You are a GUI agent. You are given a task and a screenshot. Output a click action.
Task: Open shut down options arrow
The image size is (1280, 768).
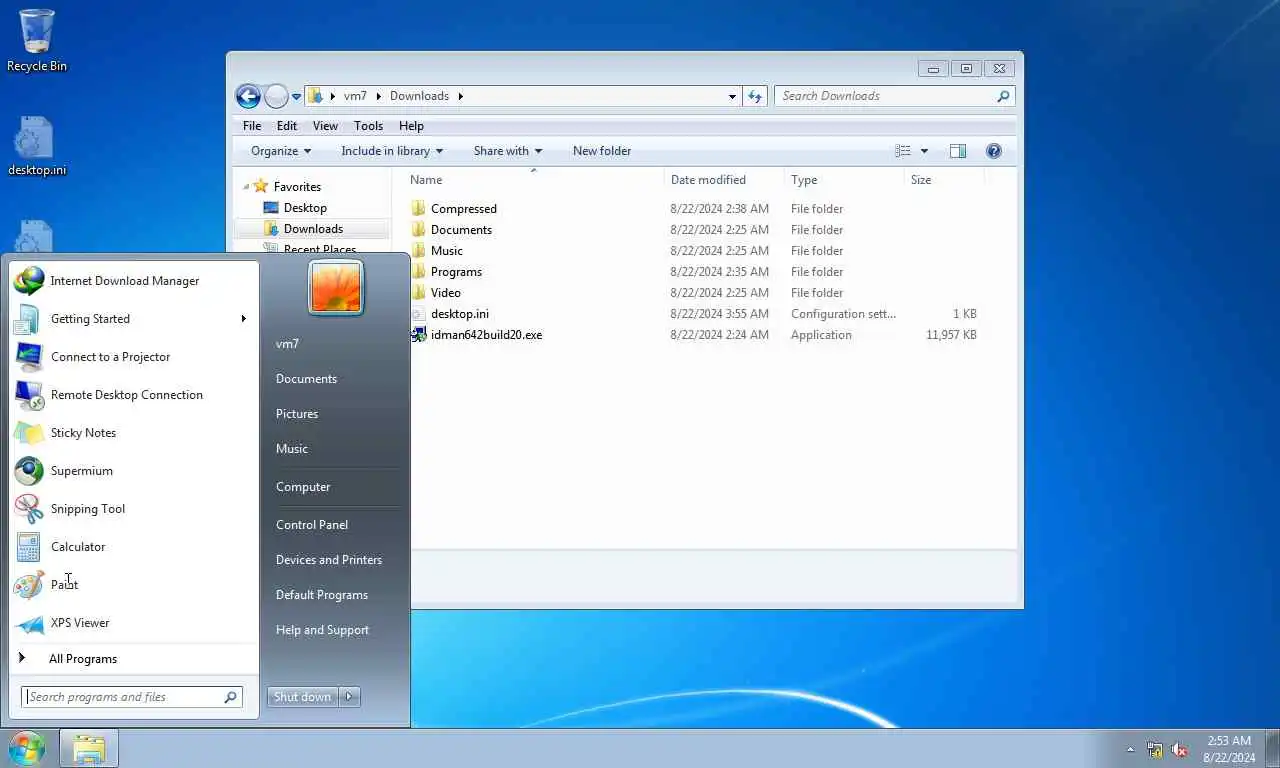349,697
